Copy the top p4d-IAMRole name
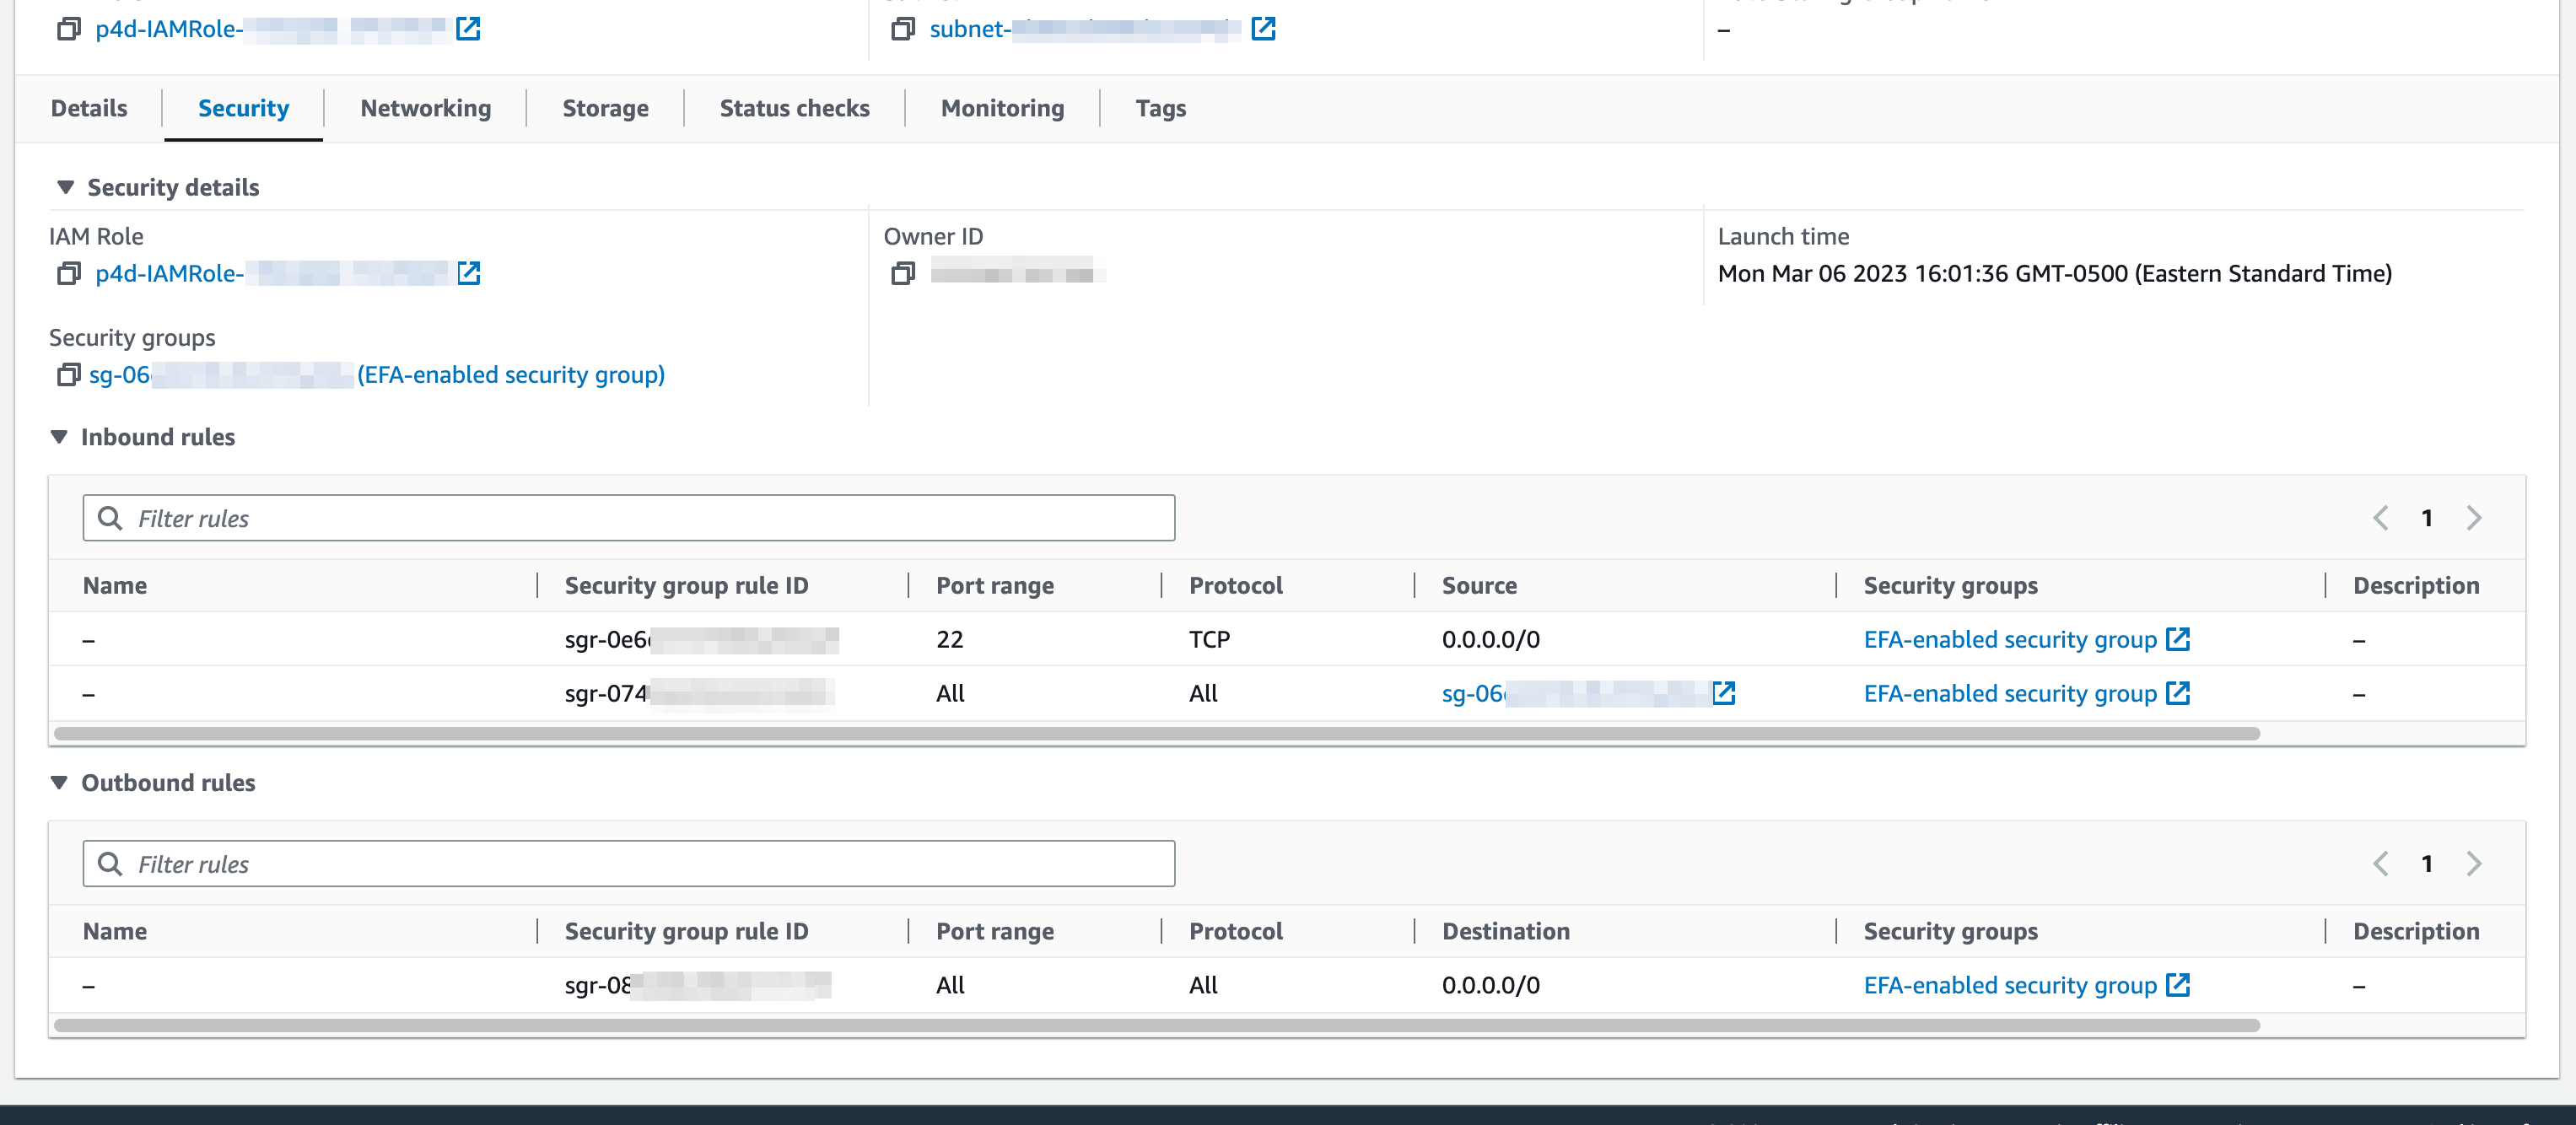Viewport: 2576px width, 1125px height. (68, 29)
